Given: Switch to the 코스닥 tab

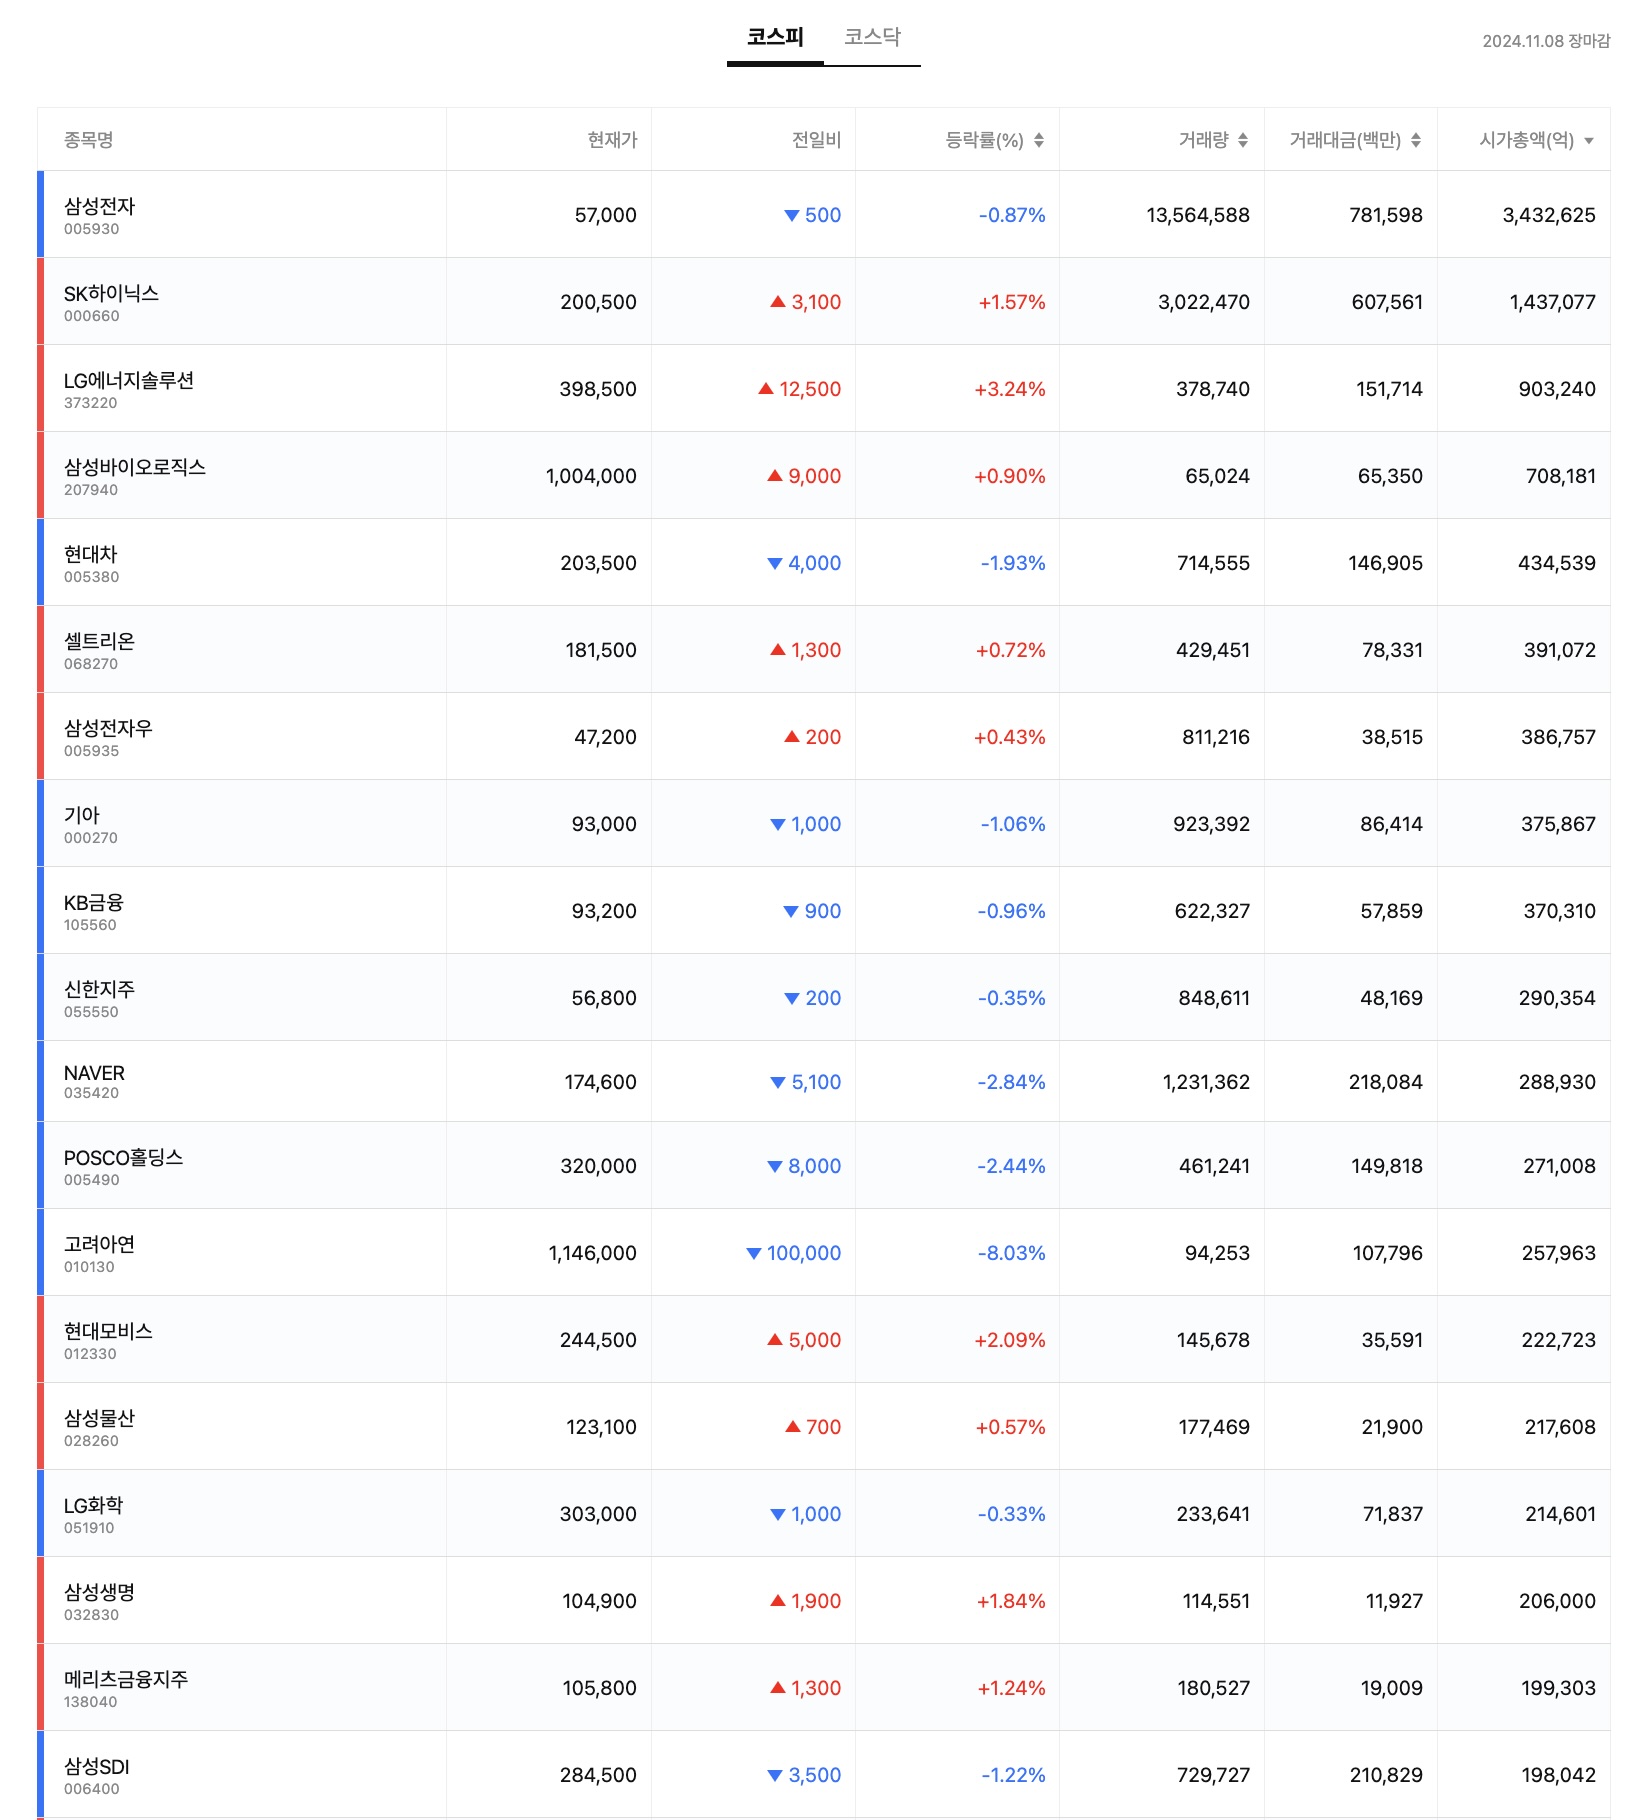Looking at the screenshot, I should [872, 37].
